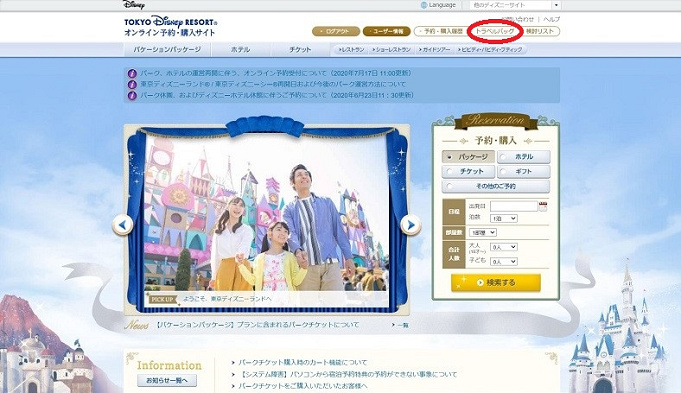Select the チケット radio option

click(468, 172)
